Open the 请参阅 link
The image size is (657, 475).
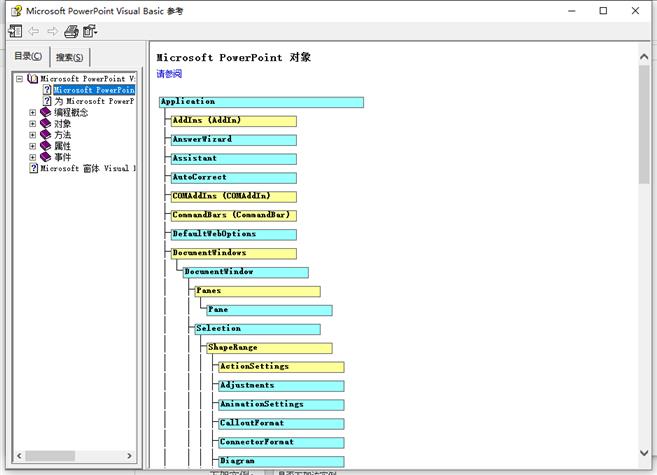pyautogui.click(x=169, y=74)
